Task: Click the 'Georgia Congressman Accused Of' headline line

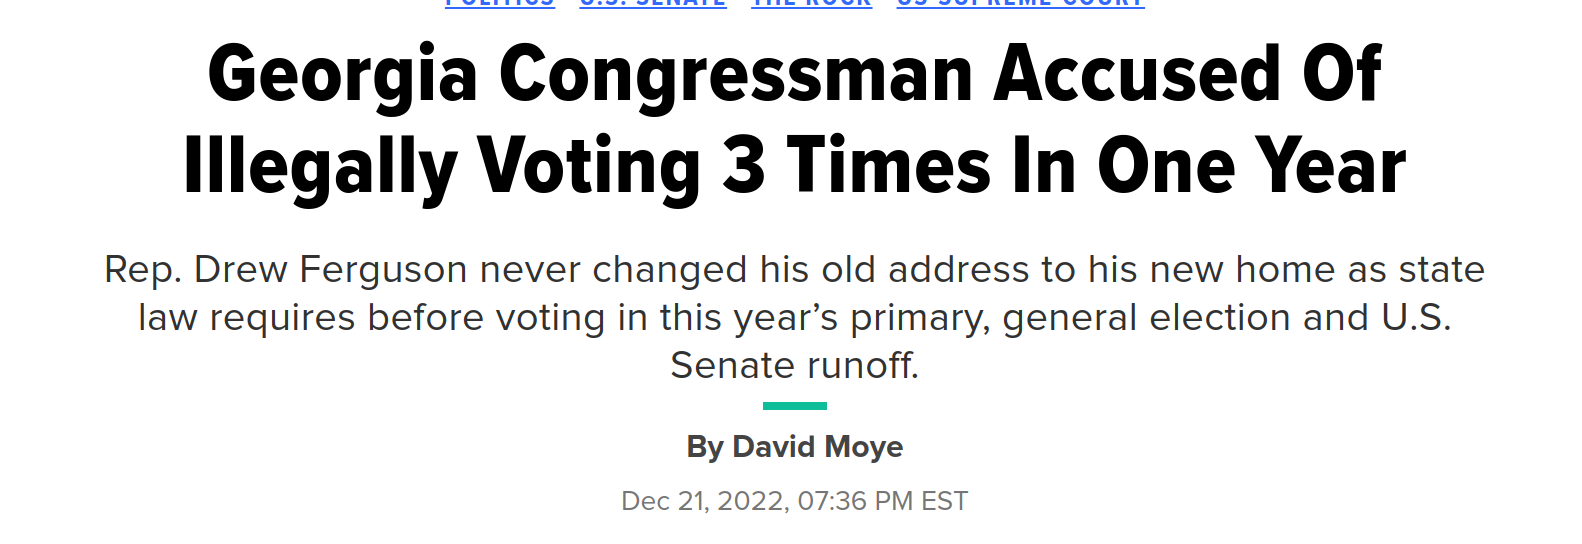Action: (795, 74)
